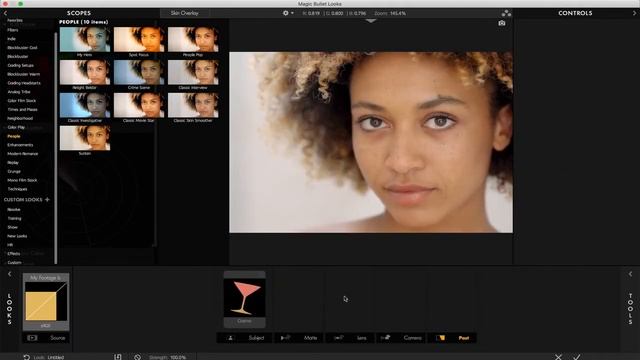The image size is (640, 360).
Task: Click the Camera stage icon
Action: click(386, 338)
